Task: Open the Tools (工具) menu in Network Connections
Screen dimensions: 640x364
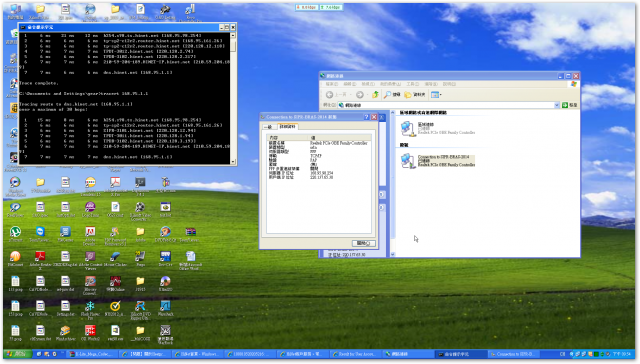Action: coord(412,84)
